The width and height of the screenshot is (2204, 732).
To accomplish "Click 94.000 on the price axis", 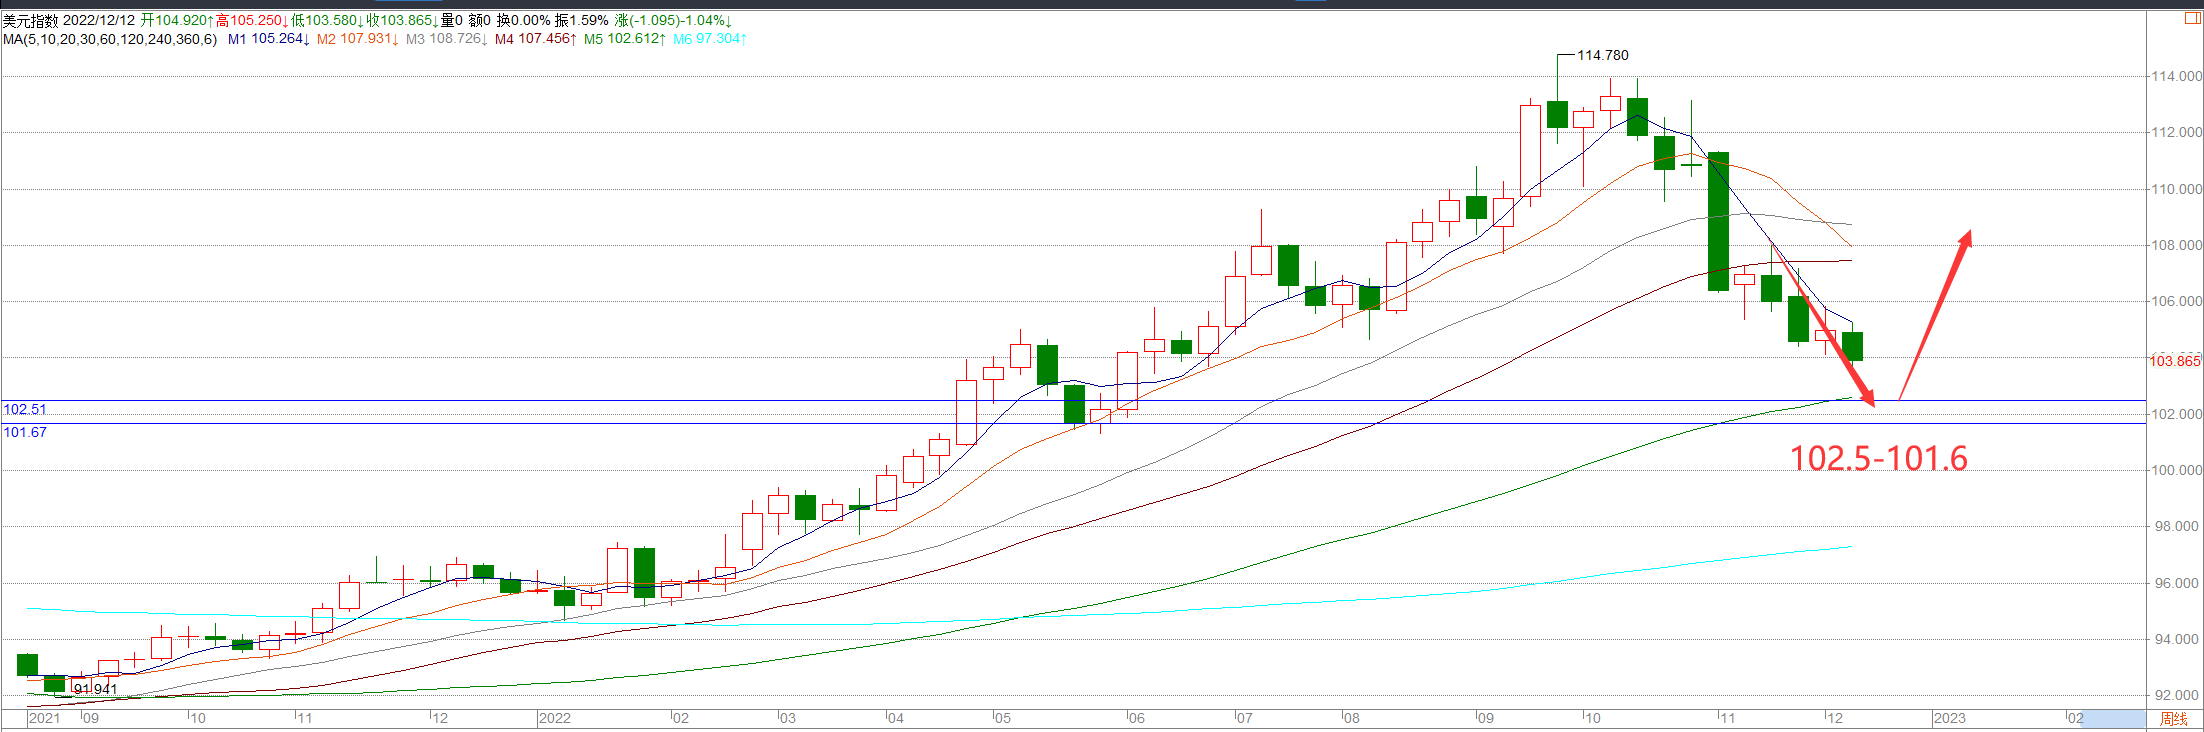I will point(2176,639).
